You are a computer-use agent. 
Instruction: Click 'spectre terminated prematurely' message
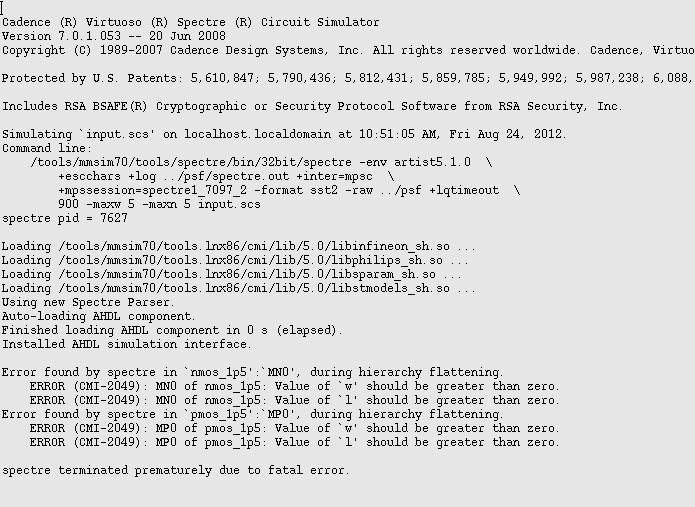[176, 470]
